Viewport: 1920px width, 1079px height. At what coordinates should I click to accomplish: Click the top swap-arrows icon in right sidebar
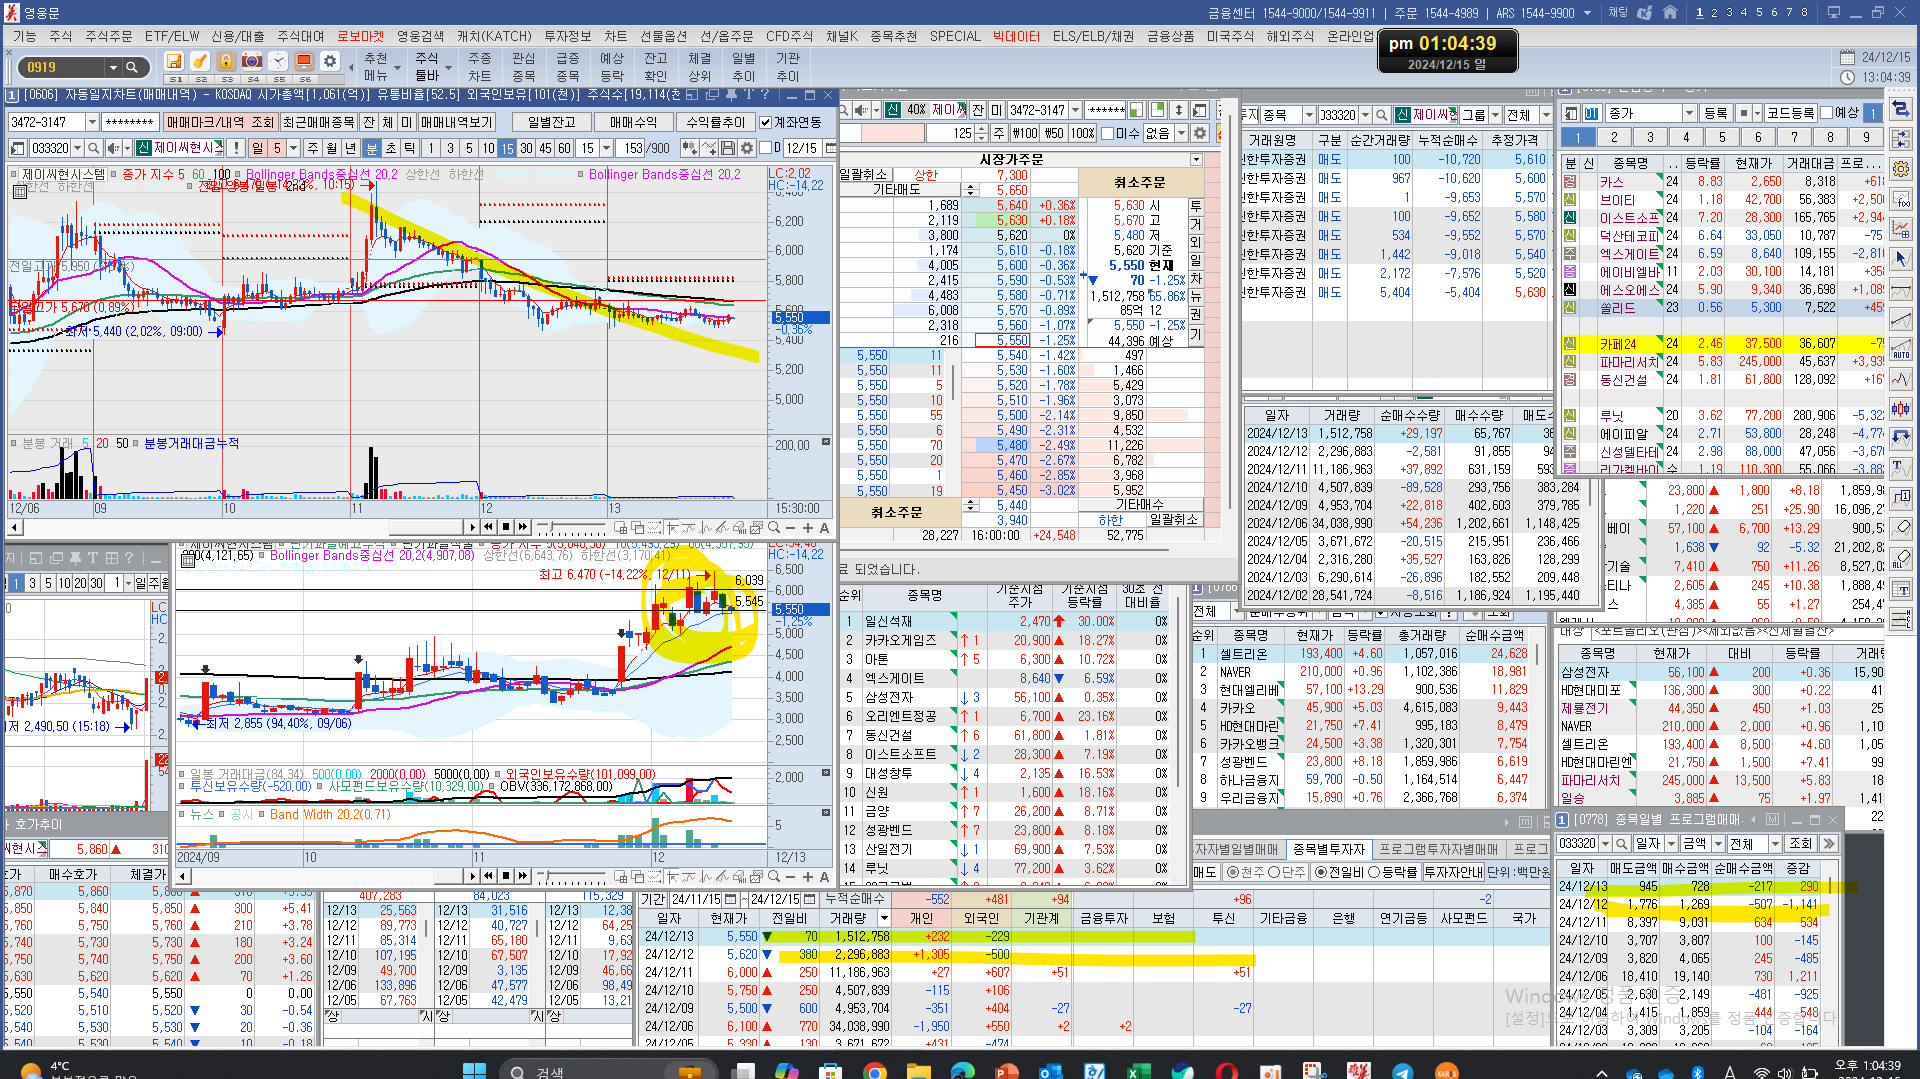(1901, 109)
